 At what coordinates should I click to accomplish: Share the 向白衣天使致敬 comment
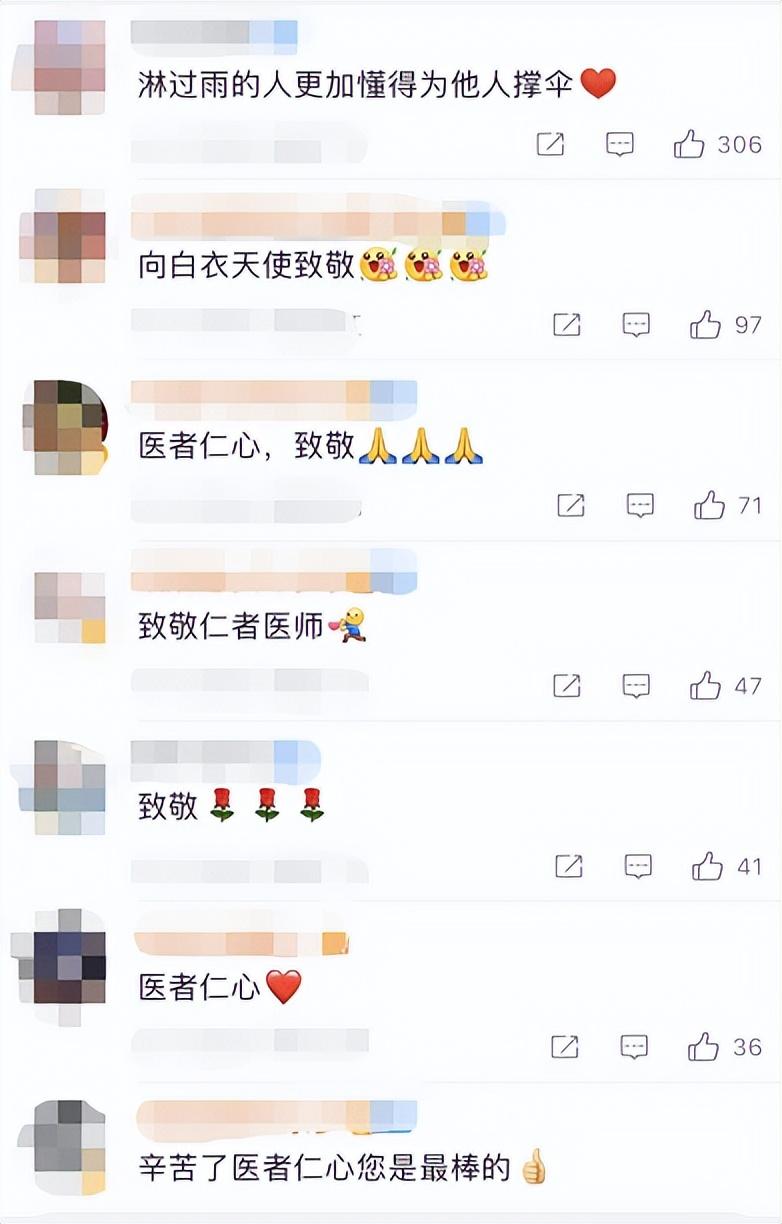(567, 325)
